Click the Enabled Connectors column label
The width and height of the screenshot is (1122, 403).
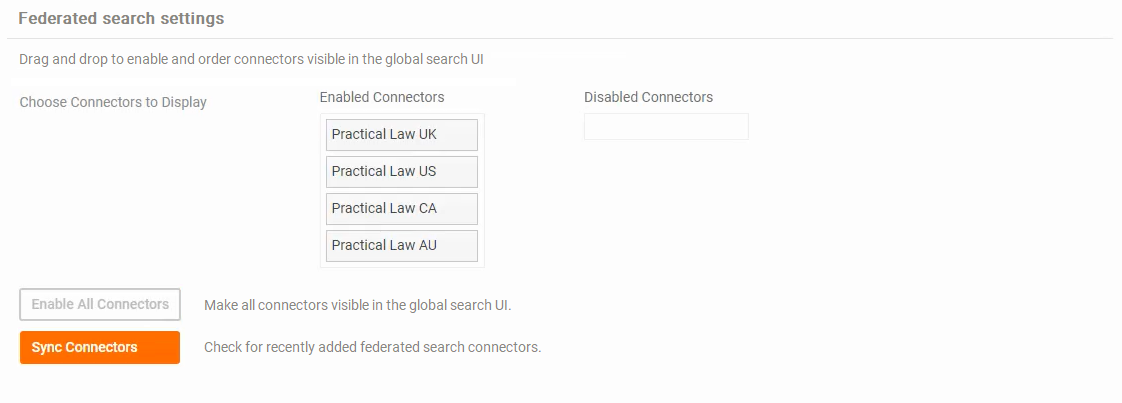click(x=382, y=97)
